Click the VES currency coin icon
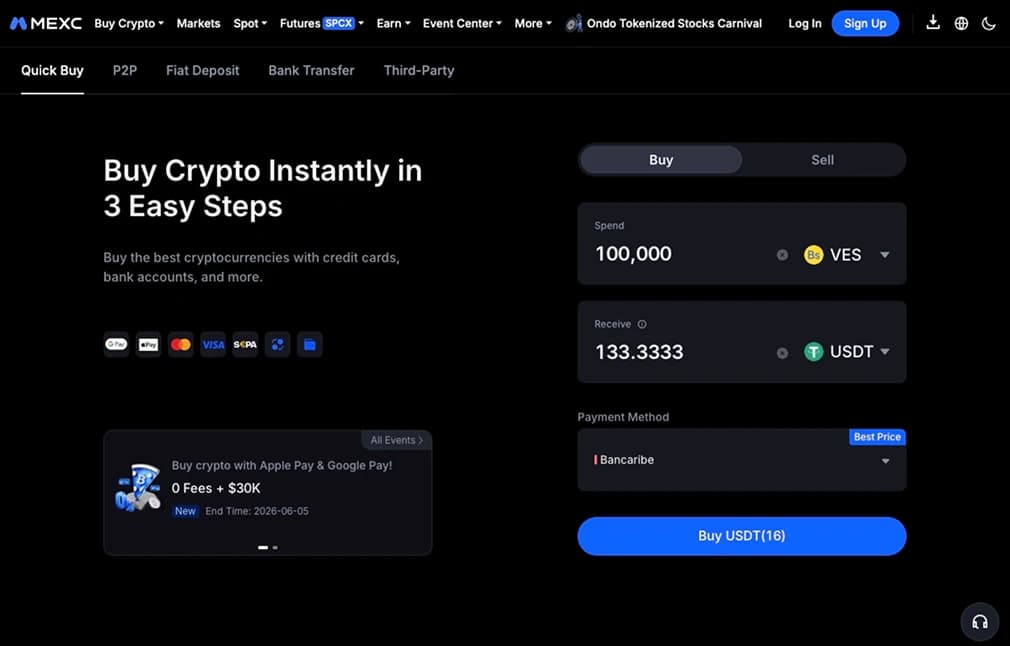 [x=814, y=255]
